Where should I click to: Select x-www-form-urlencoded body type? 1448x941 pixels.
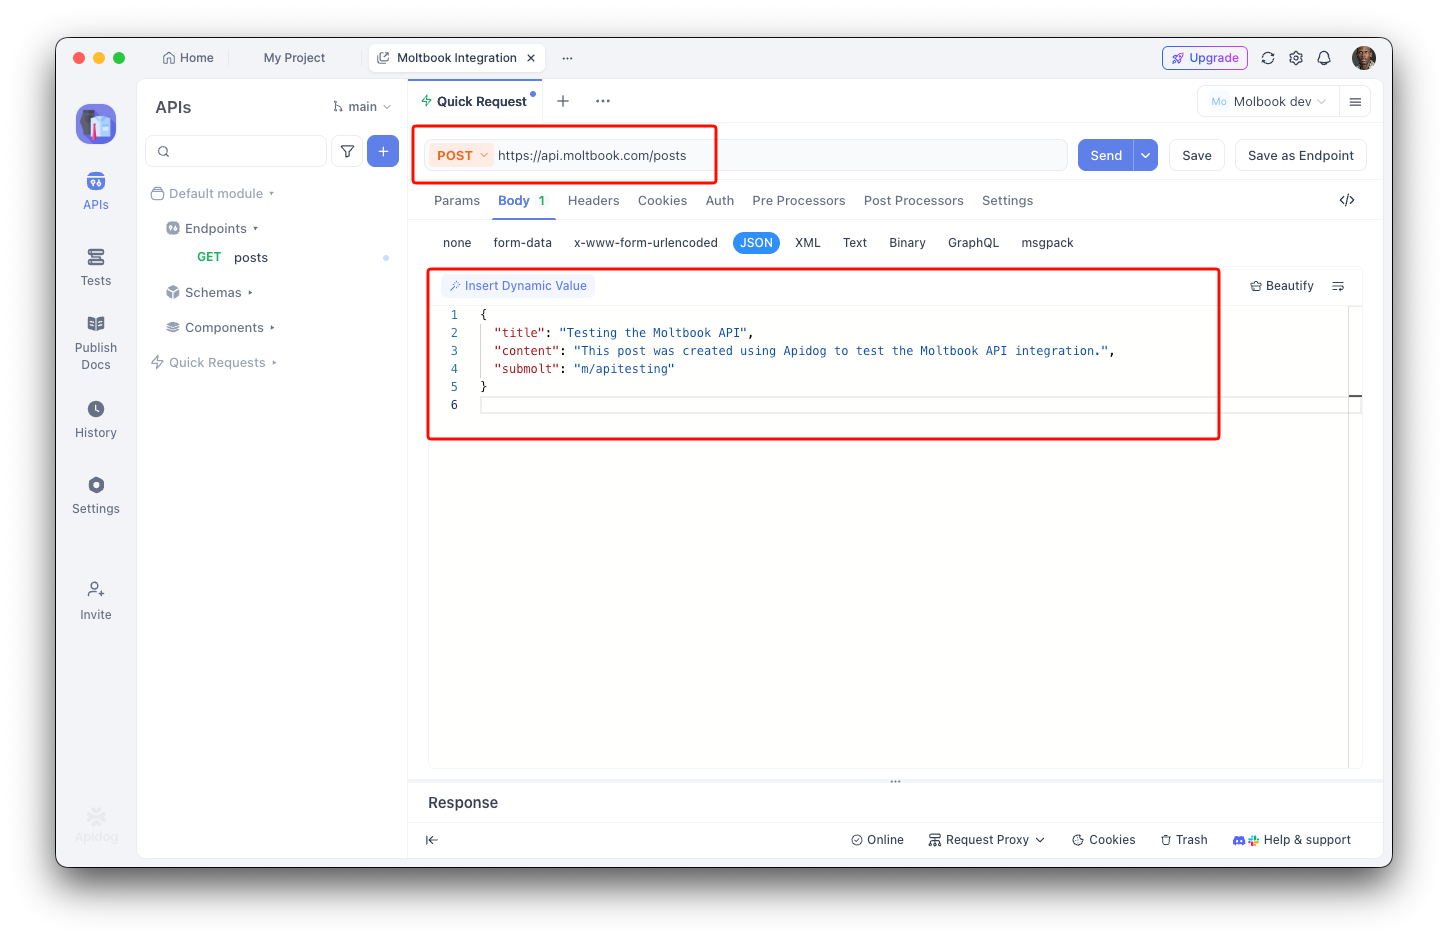(x=646, y=243)
